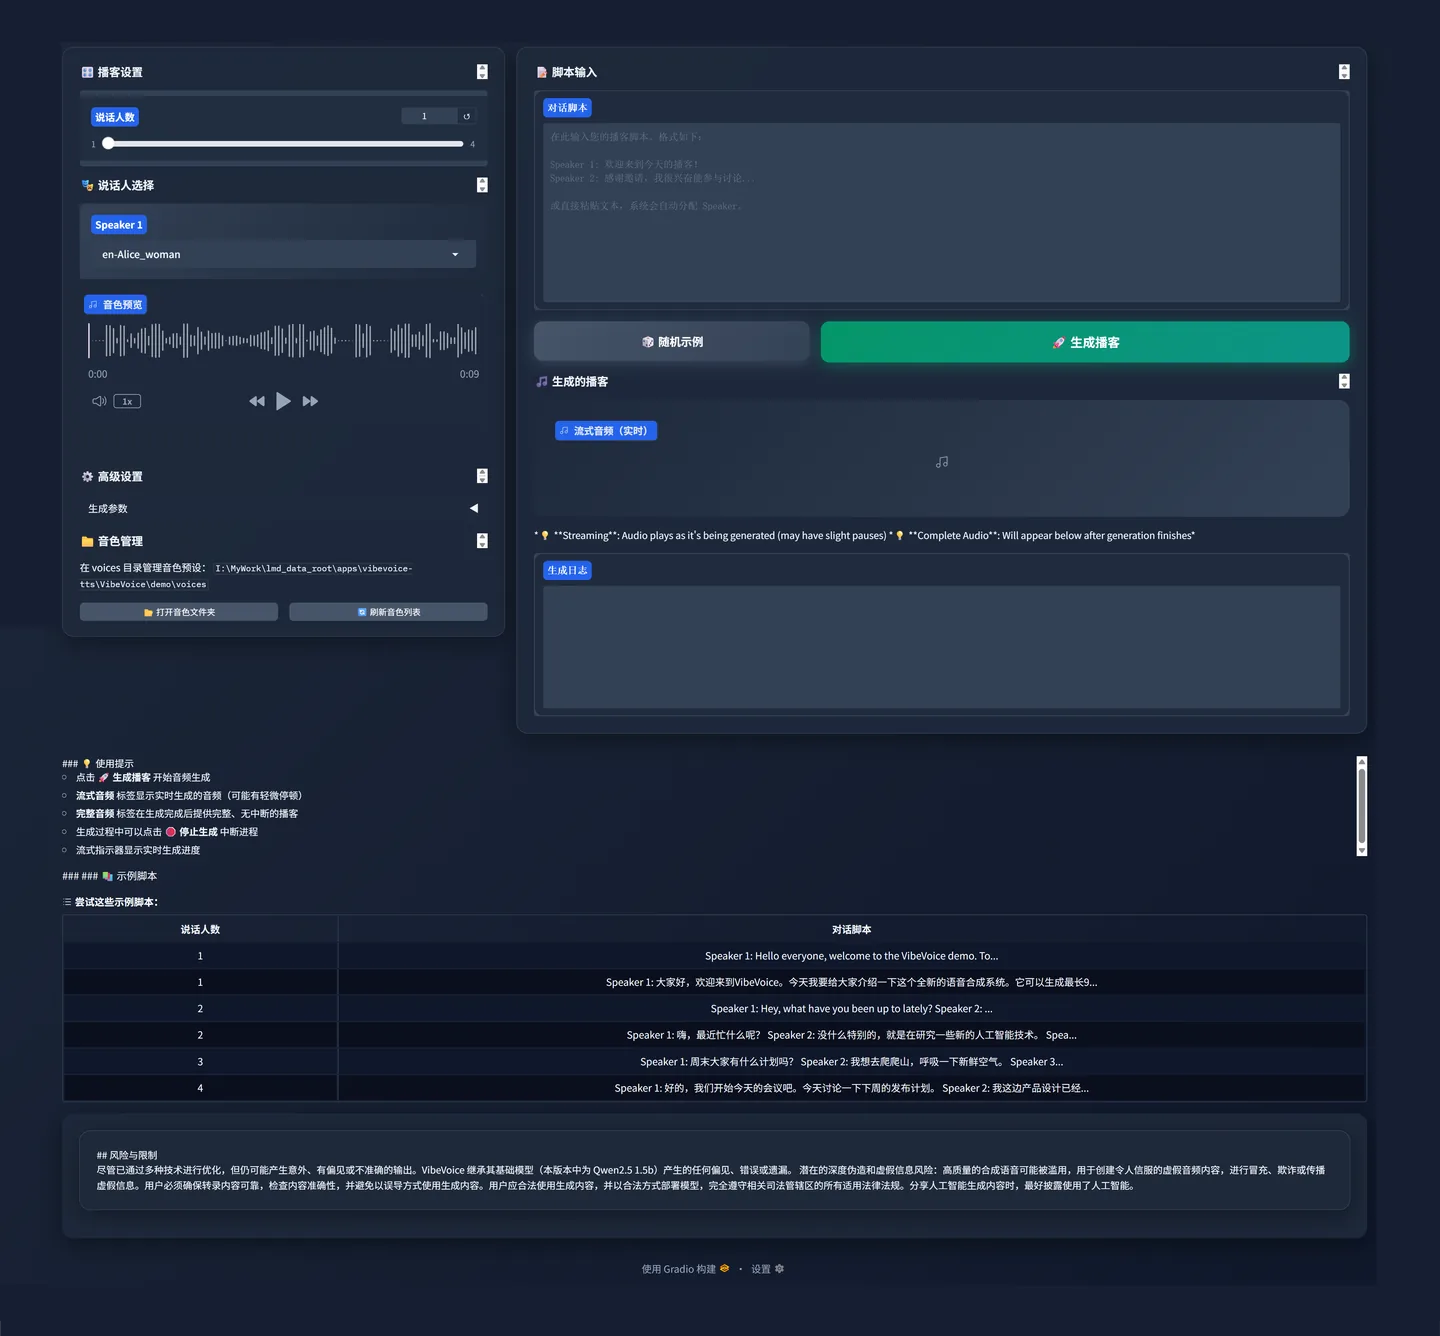
Task: Click the 随机示例 button
Action: tap(672, 342)
